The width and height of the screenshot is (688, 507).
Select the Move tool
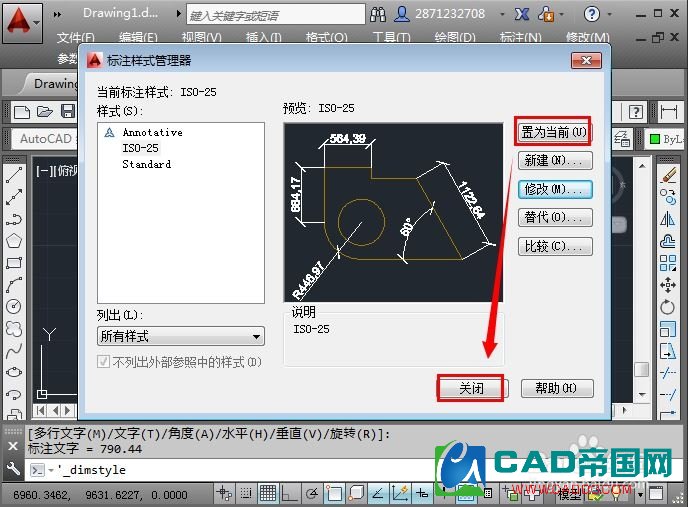(668, 284)
